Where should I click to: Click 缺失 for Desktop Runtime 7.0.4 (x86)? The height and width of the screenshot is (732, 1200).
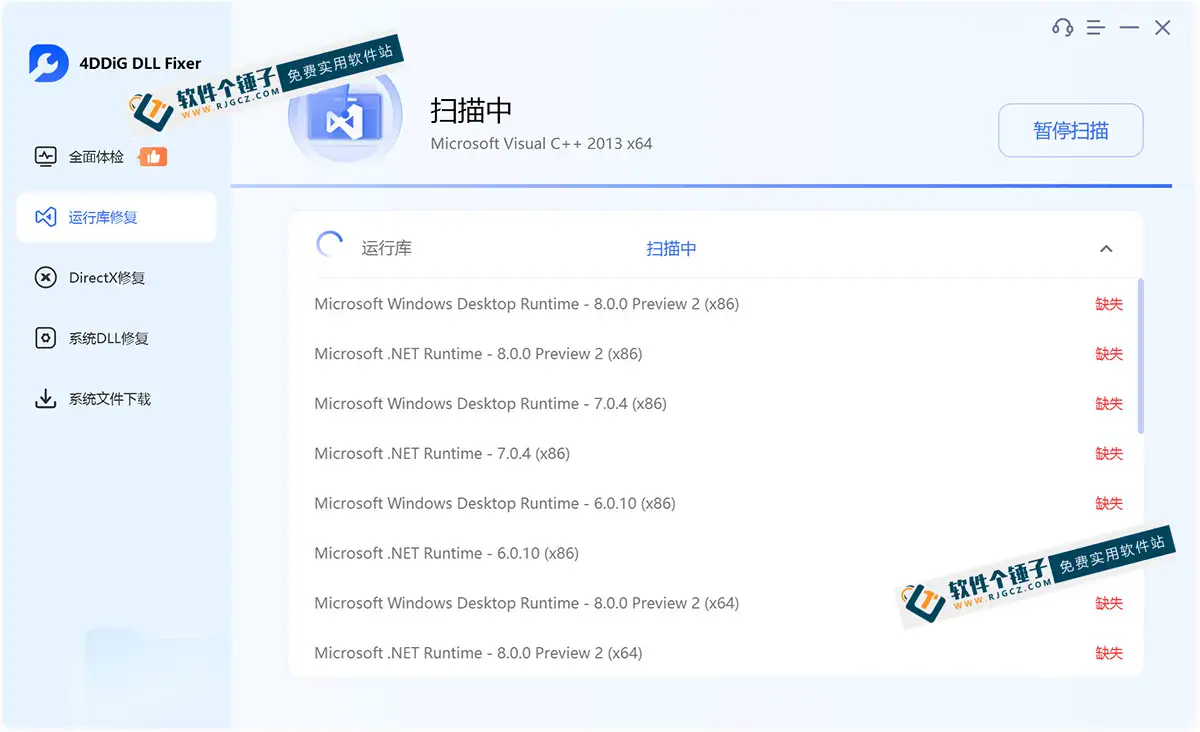point(1109,404)
